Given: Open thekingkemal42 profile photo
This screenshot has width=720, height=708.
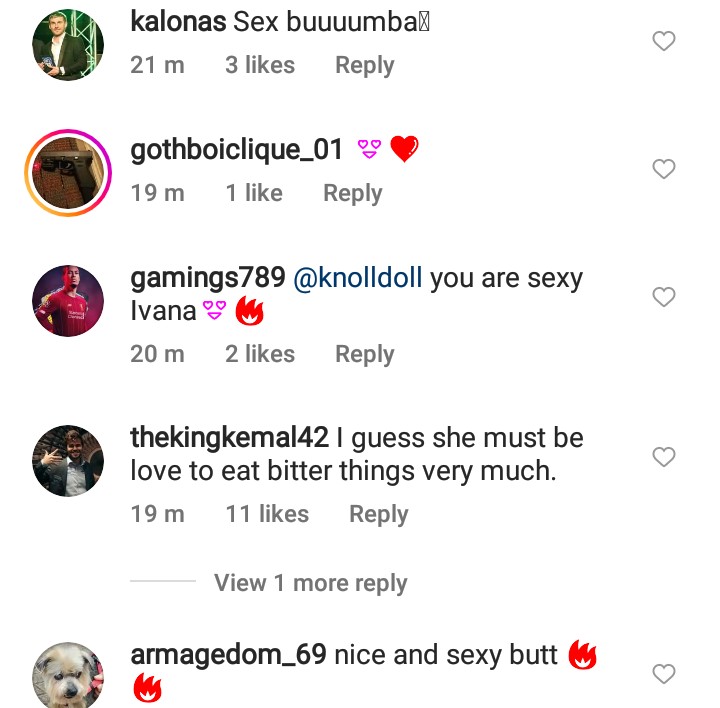Looking at the screenshot, I should pos(68,461).
